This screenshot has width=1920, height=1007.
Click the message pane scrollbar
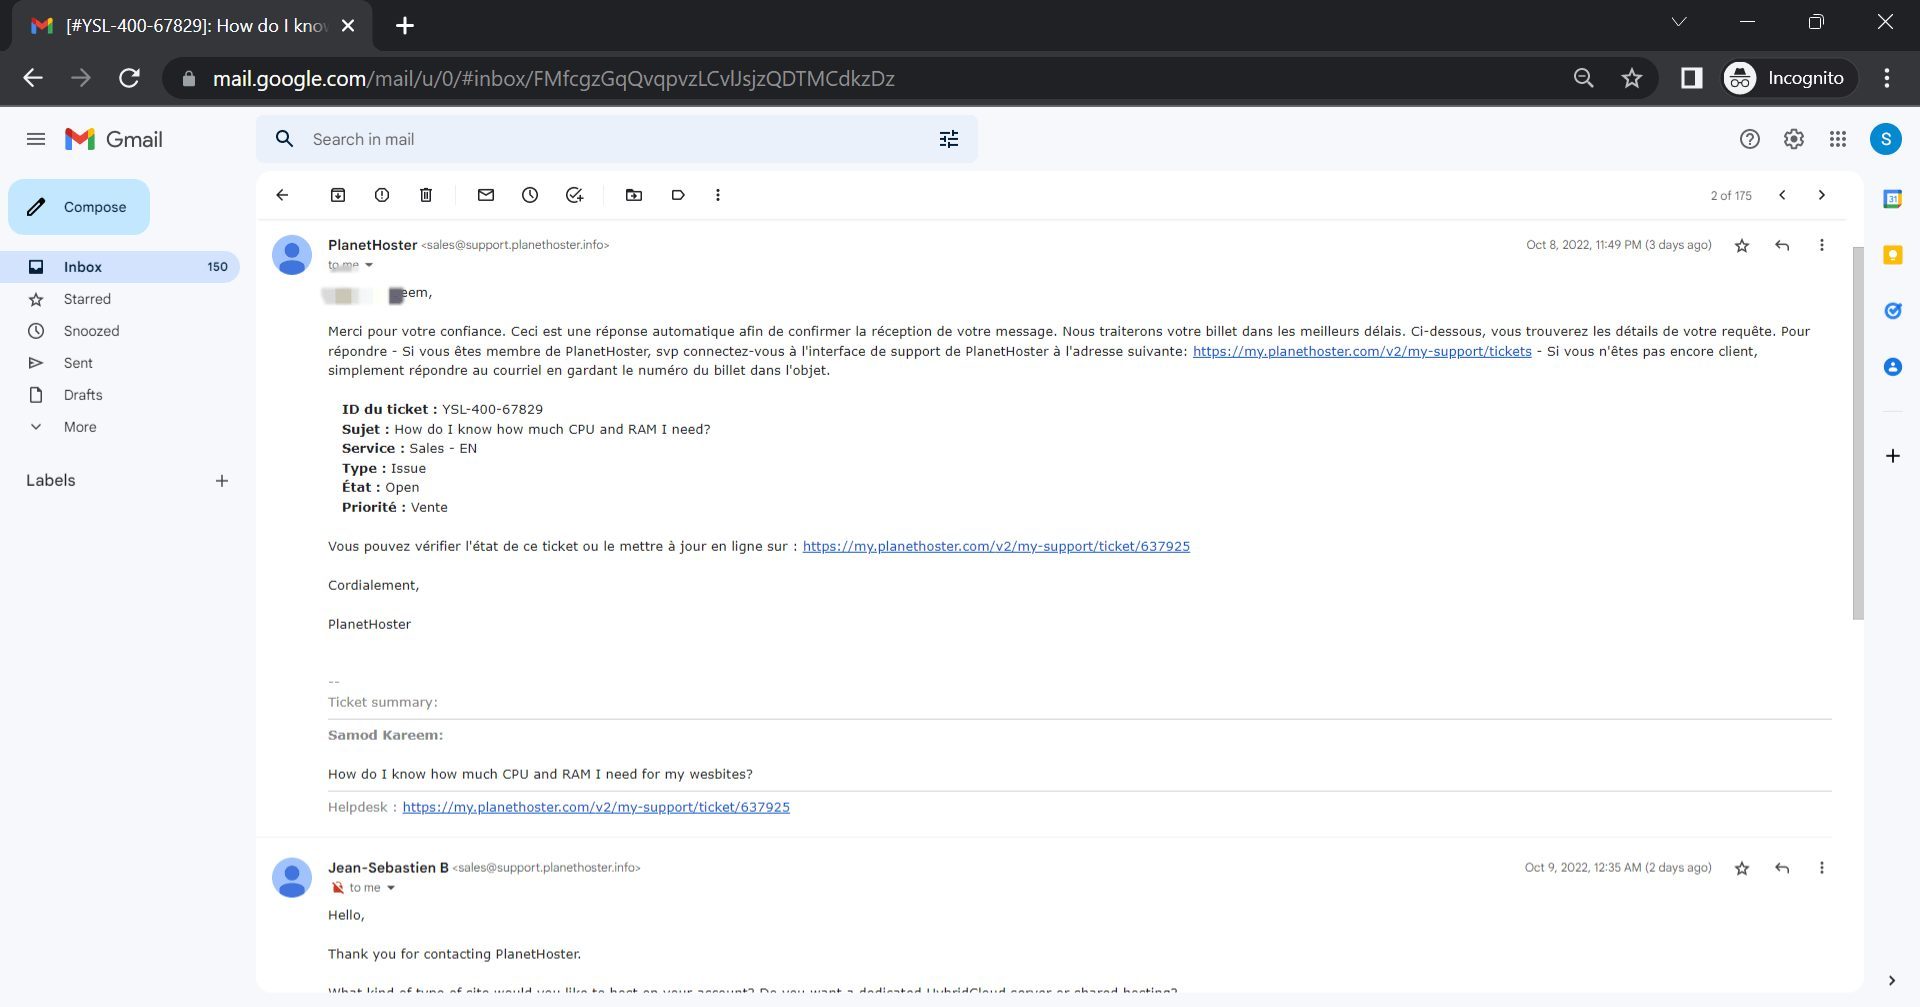tap(1858, 433)
